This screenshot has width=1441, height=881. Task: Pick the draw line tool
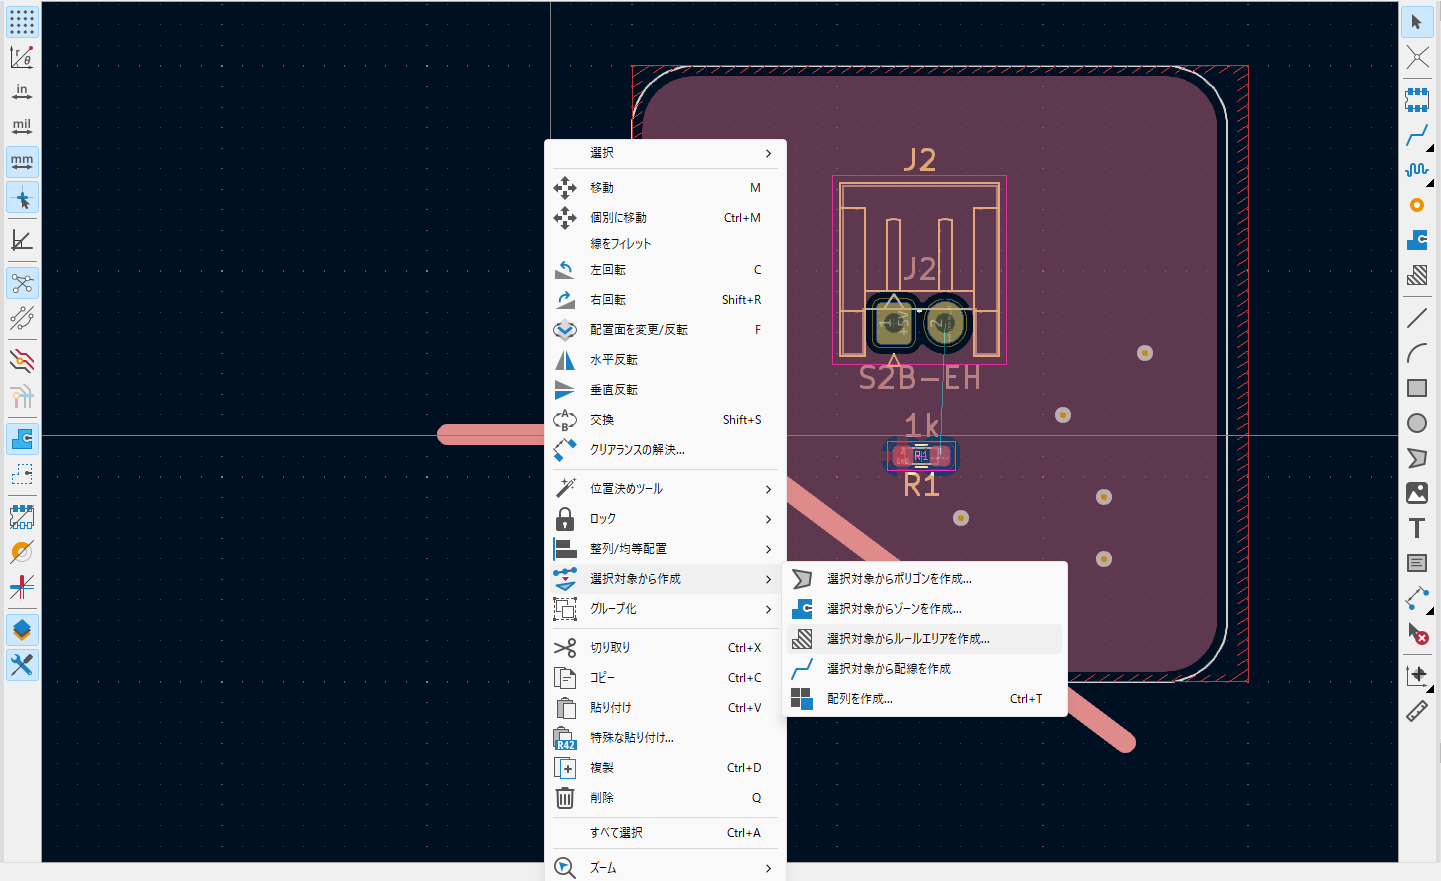coord(1417,318)
